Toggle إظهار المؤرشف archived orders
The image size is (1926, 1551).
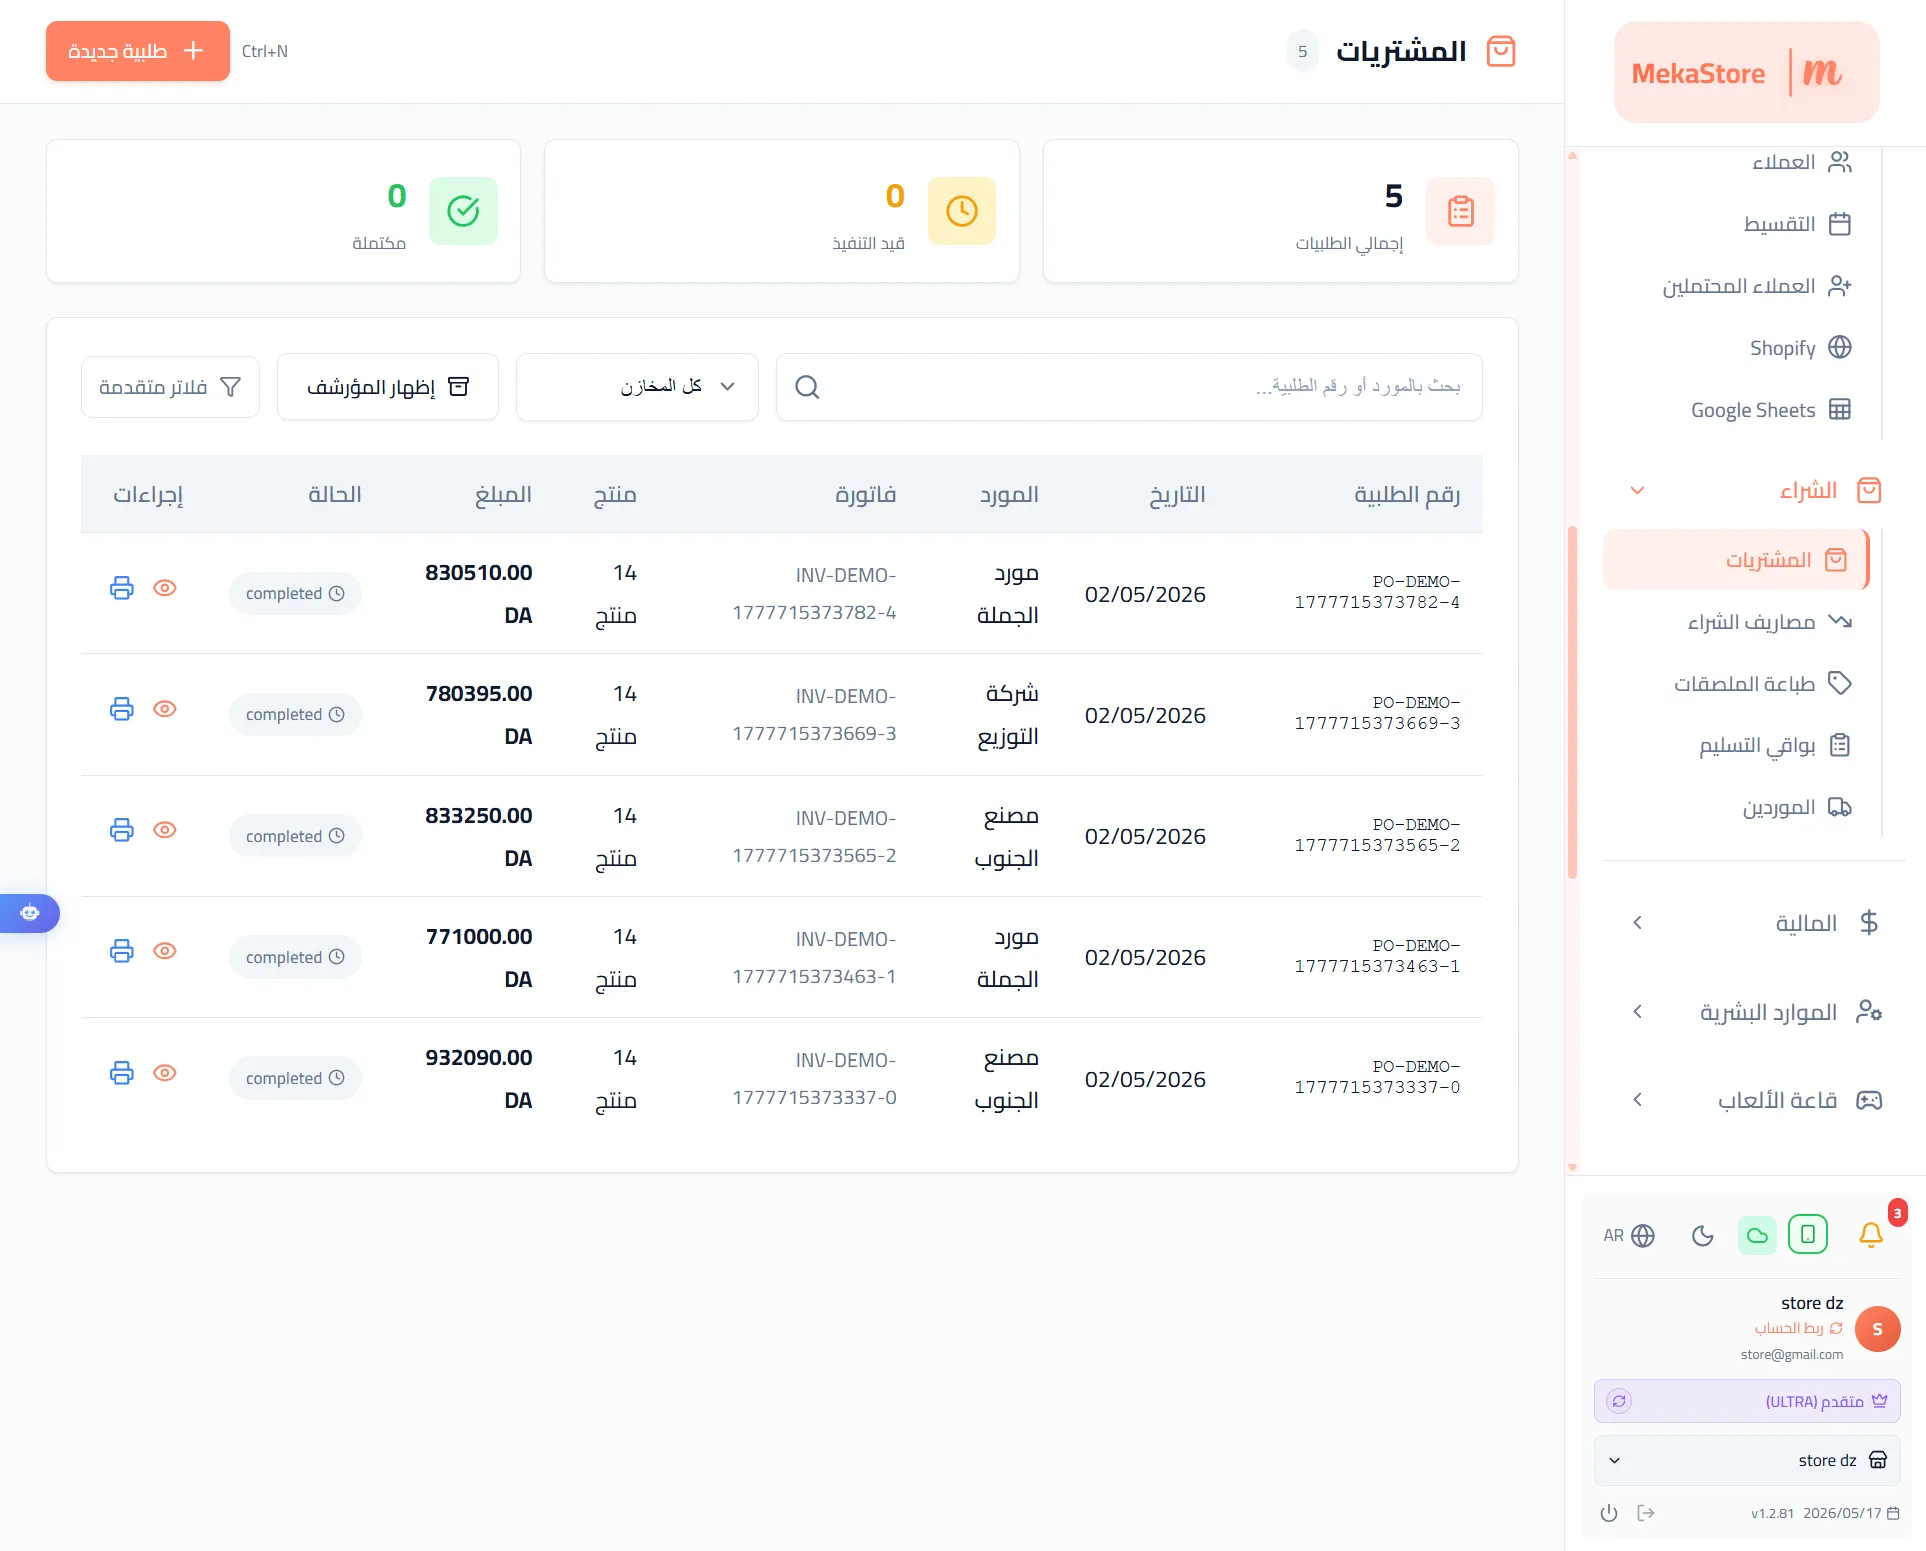point(388,387)
